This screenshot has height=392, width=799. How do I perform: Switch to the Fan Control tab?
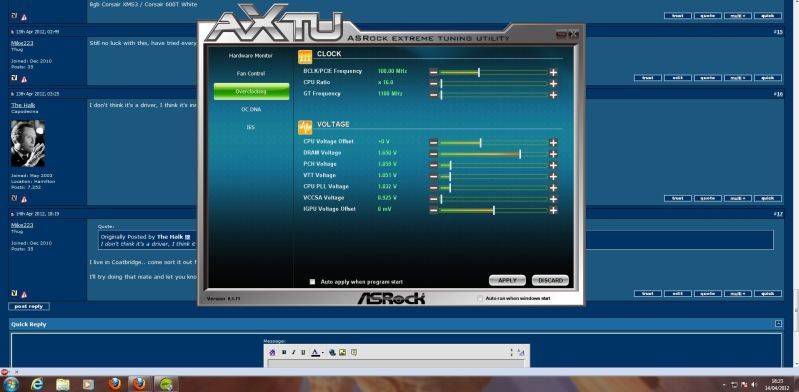point(251,73)
